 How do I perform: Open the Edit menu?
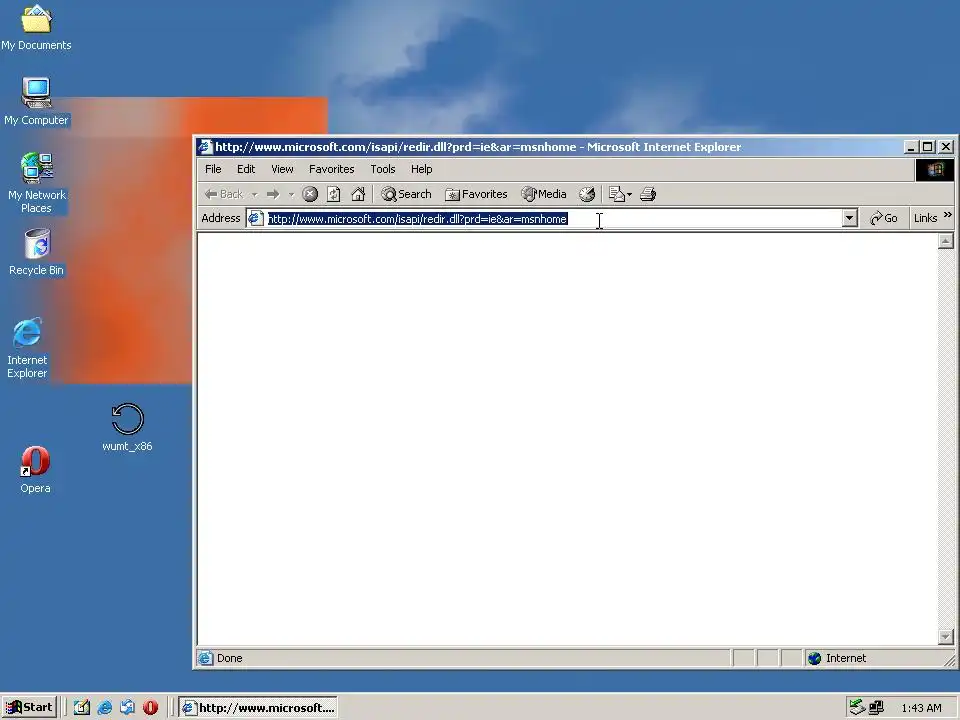tap(246, 169)
